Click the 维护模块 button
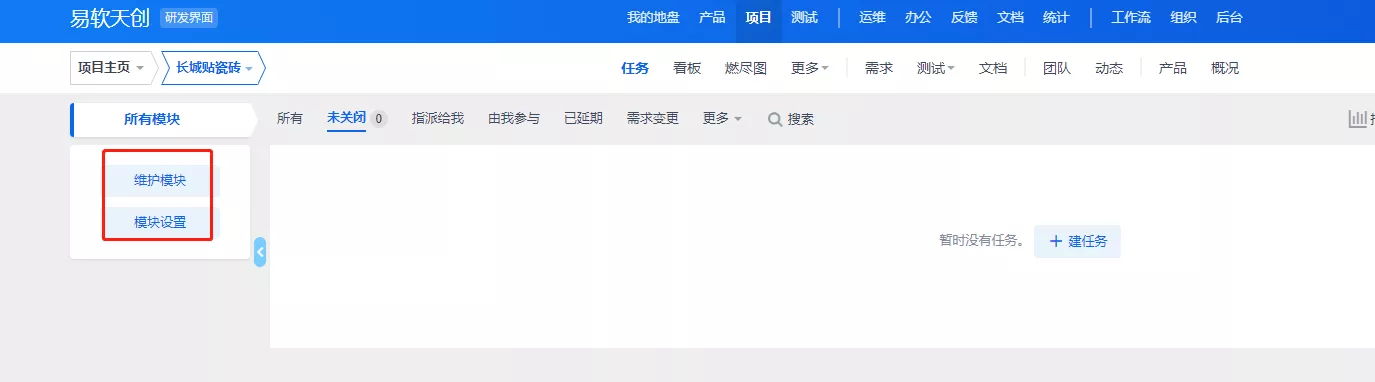Image resolution: width=1375 pixels, height=382 pixels. (x=160, y=180)
